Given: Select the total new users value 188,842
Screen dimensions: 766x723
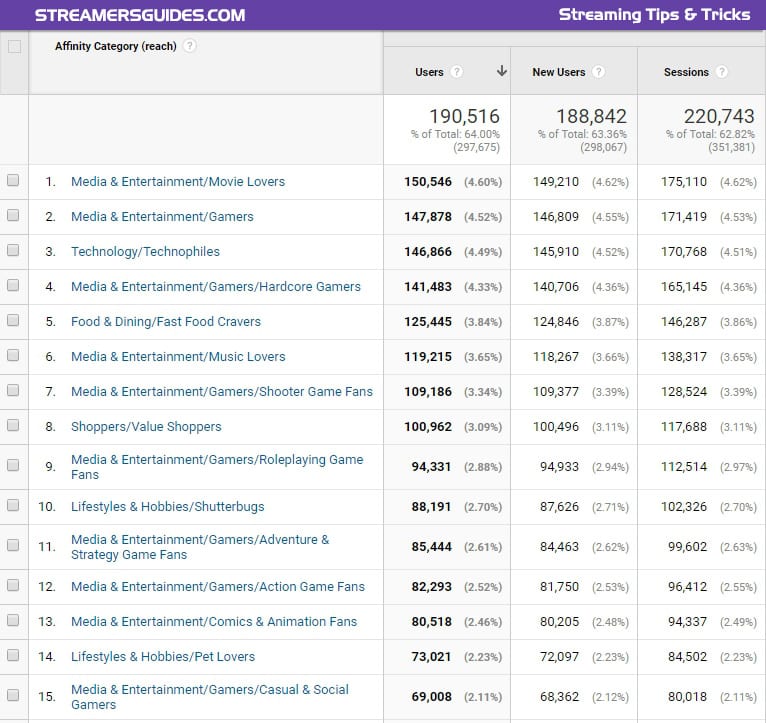Looking at the screenshot, I should coord(592,116).
